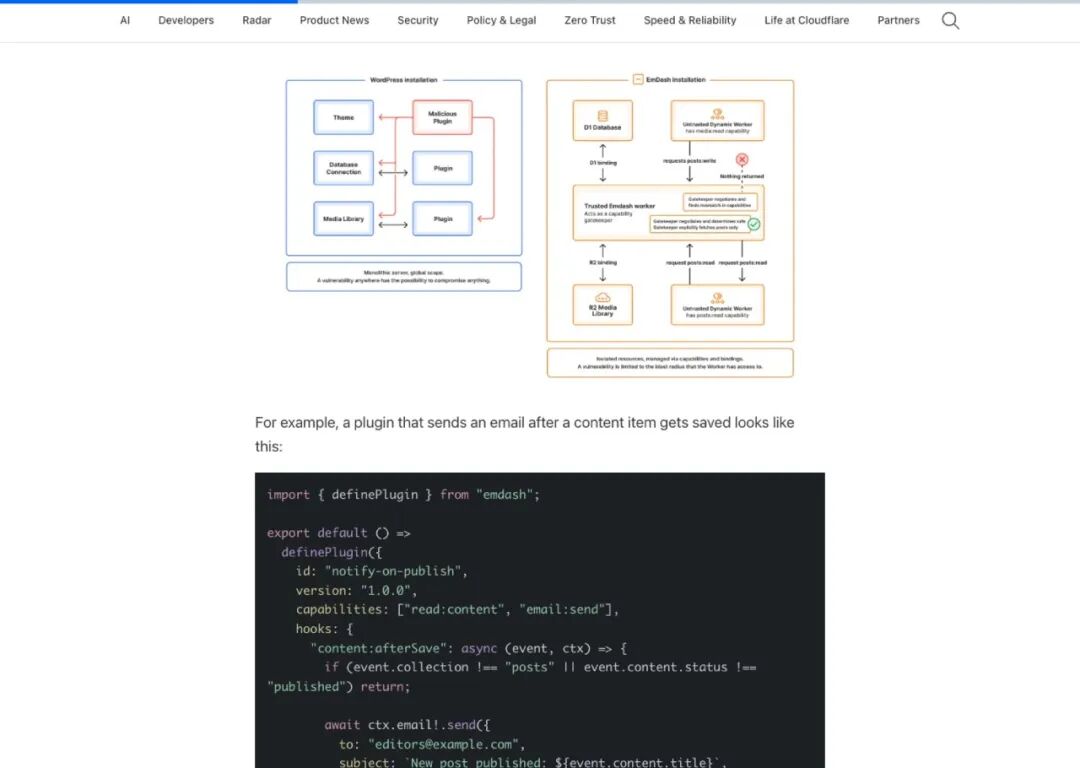Navigate to the Security category

click(x=418, y=21)
